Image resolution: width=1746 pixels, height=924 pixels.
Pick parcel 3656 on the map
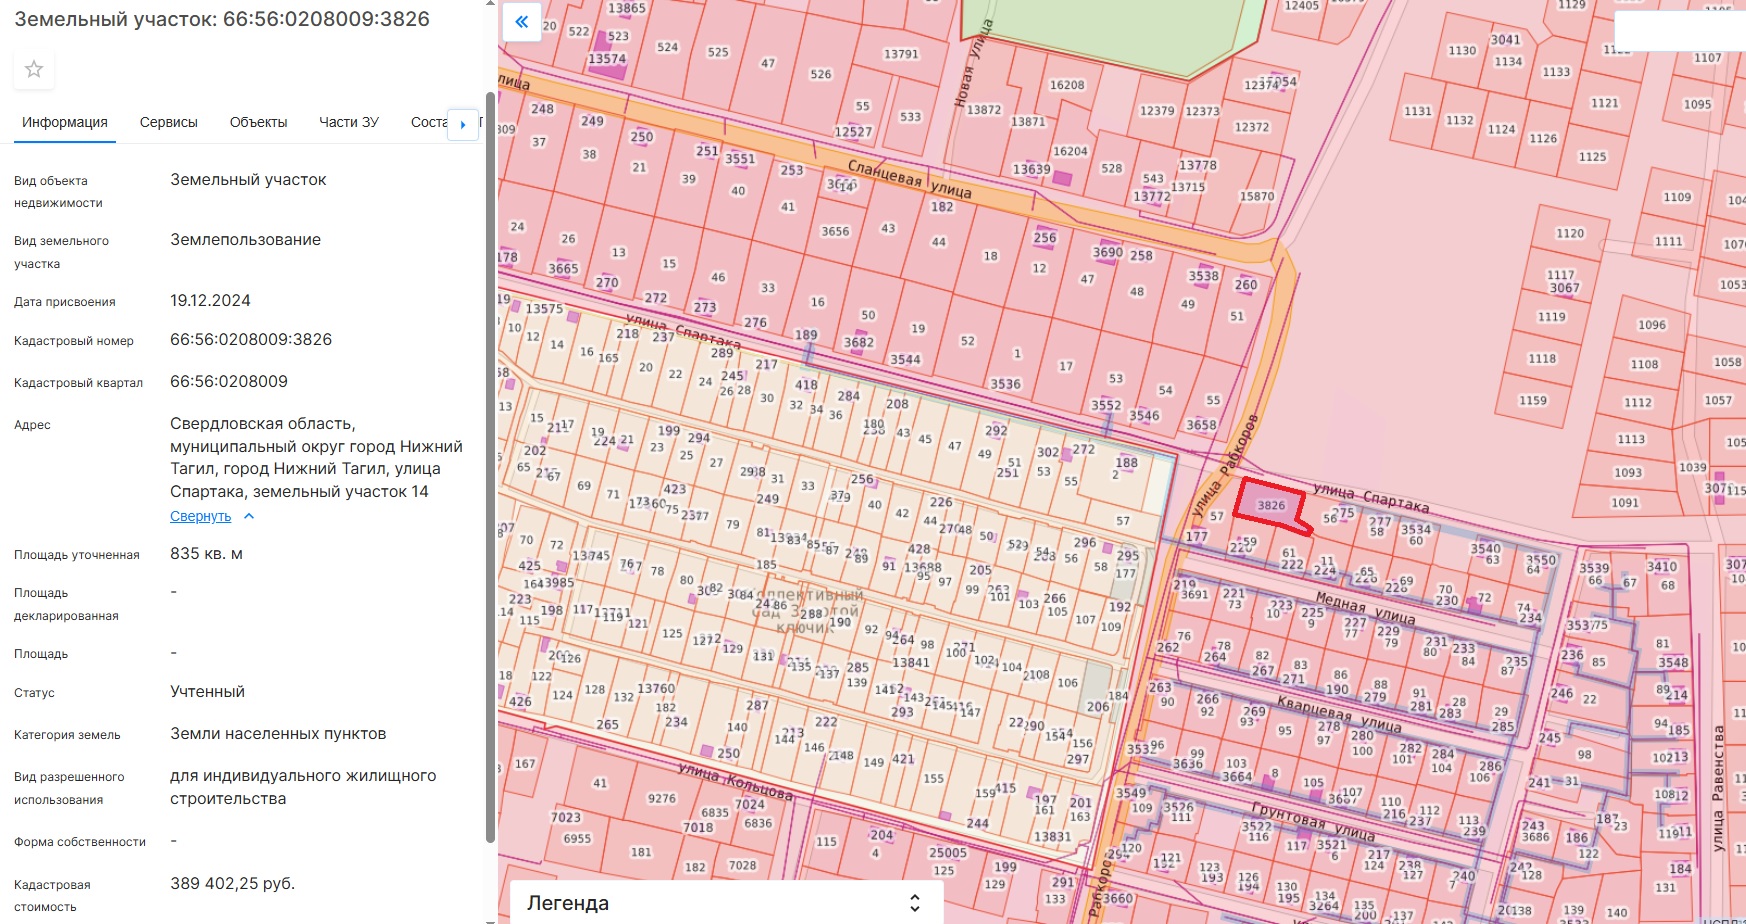click(835, 231)
